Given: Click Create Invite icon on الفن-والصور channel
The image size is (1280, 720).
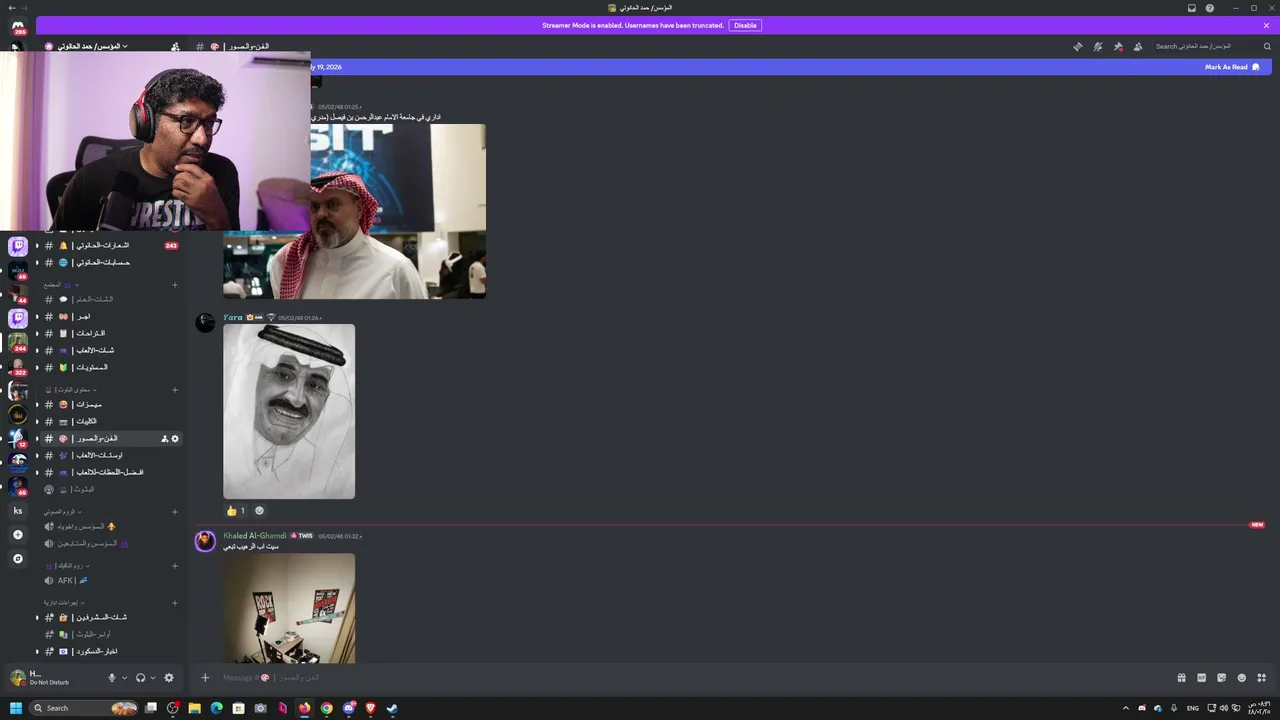Looking at the screenshot, I should [x=165, y=439].
